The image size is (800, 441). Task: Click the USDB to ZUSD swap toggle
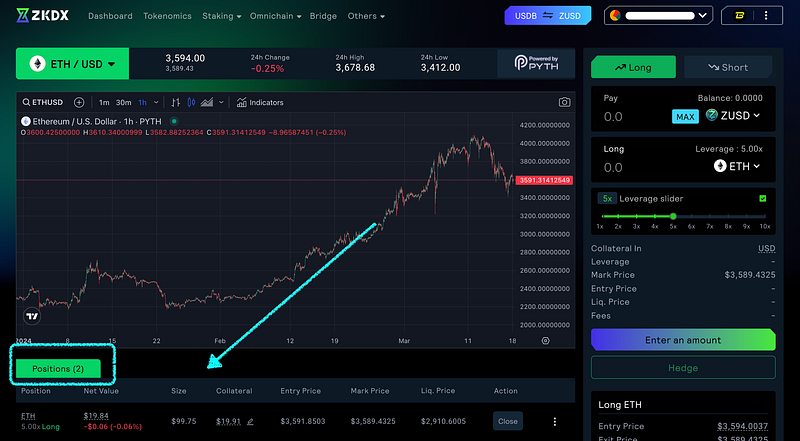[549, 16]
